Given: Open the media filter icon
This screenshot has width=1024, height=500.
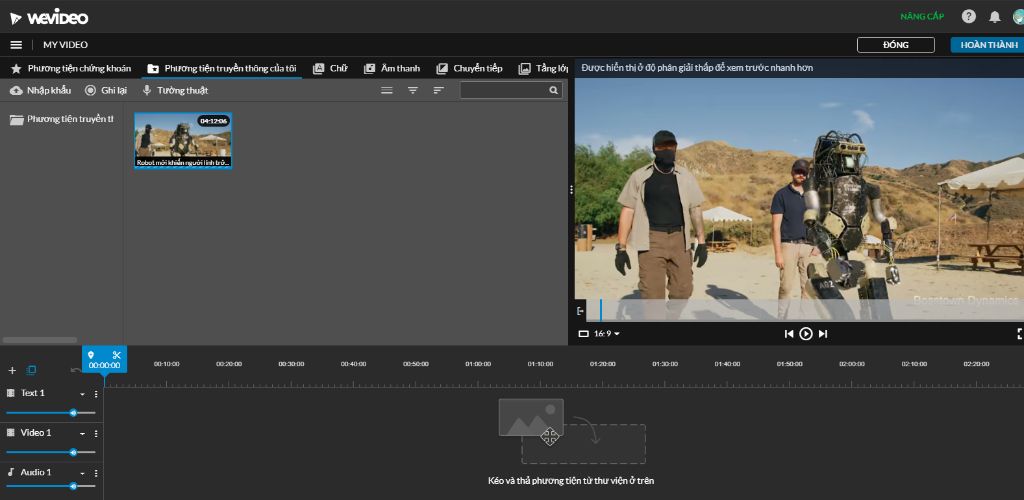Looking at the screenshot, I should [x=413, y=91].
